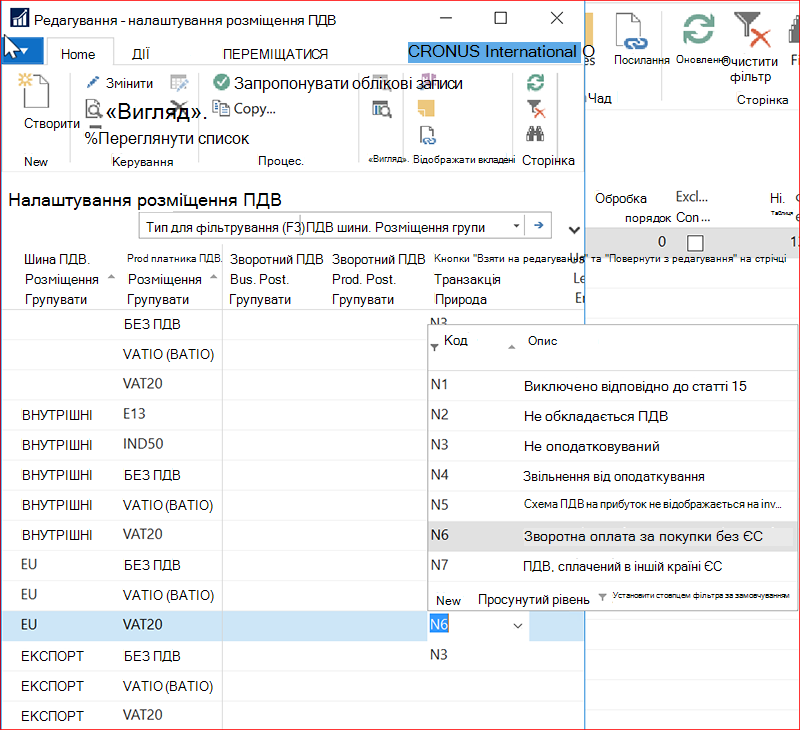Expand the filter field dropdown arrow

[x=516, y=226]
